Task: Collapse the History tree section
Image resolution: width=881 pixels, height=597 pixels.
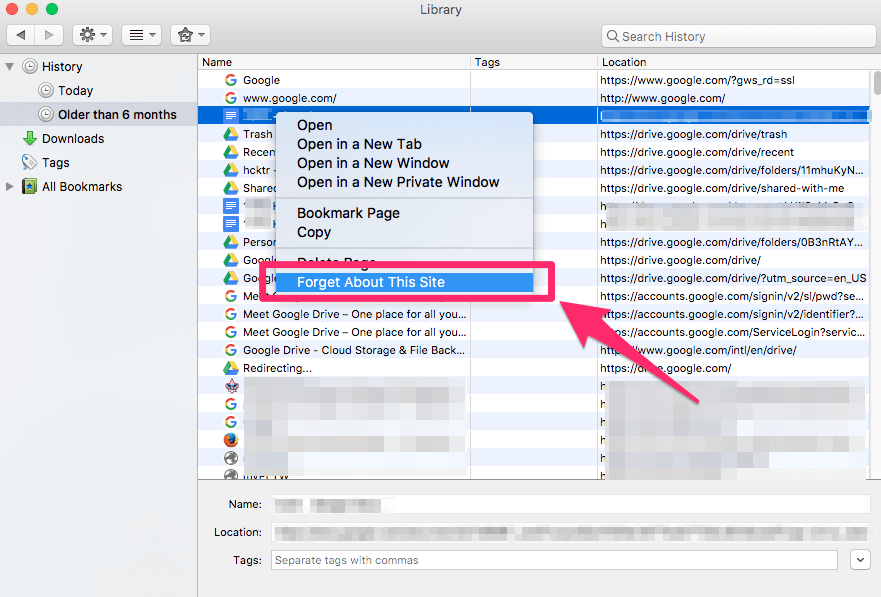Action: coord(10,66)
